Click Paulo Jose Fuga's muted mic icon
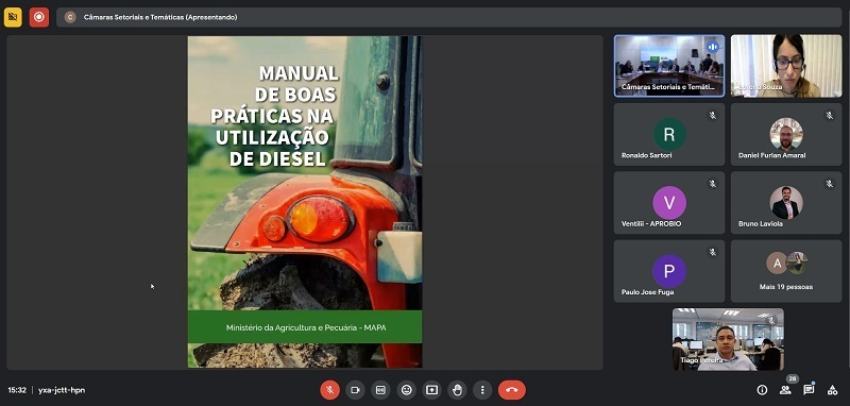Screen dimensions: 850x406 pos(712,252)
